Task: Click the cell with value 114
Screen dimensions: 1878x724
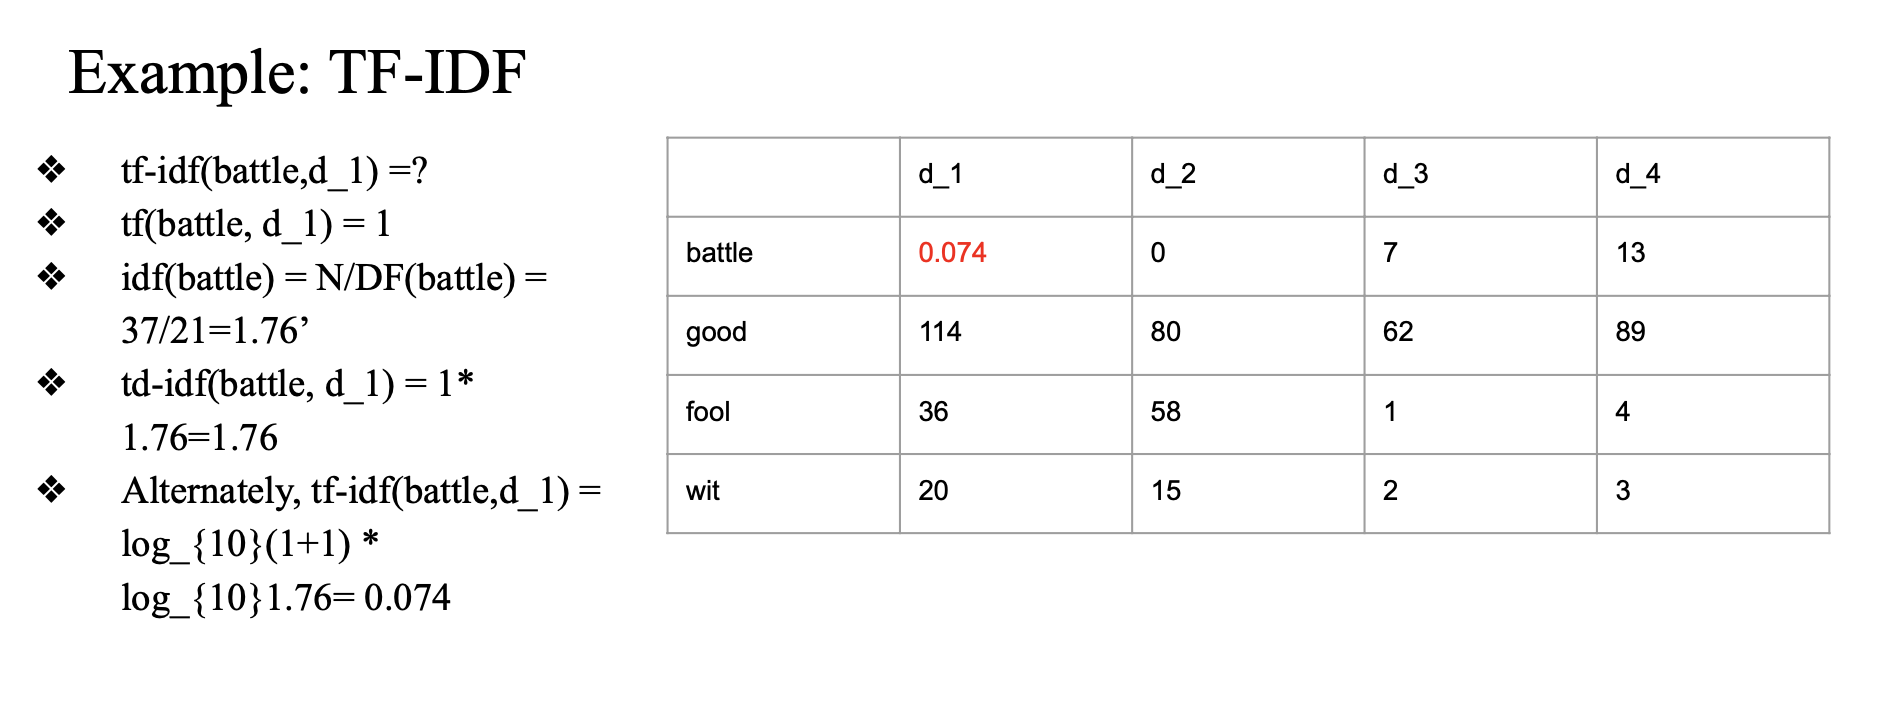Action: point(1015,335)
